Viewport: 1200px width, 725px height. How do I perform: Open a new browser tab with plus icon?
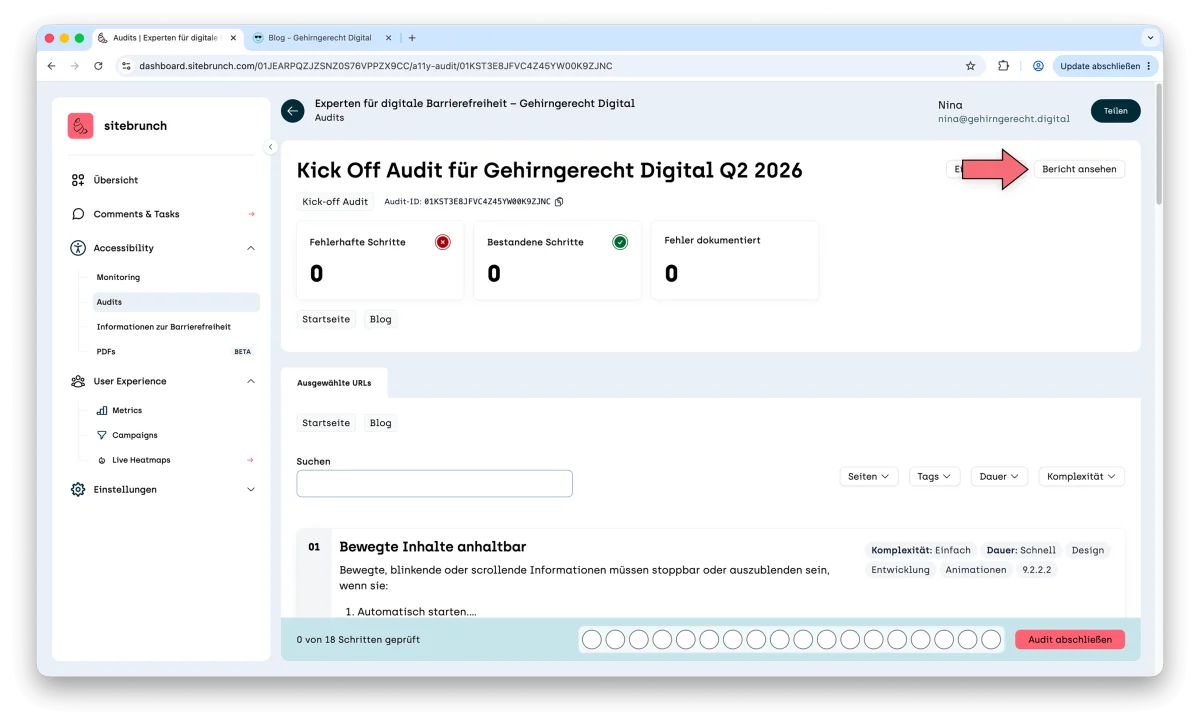pos(412,38)
